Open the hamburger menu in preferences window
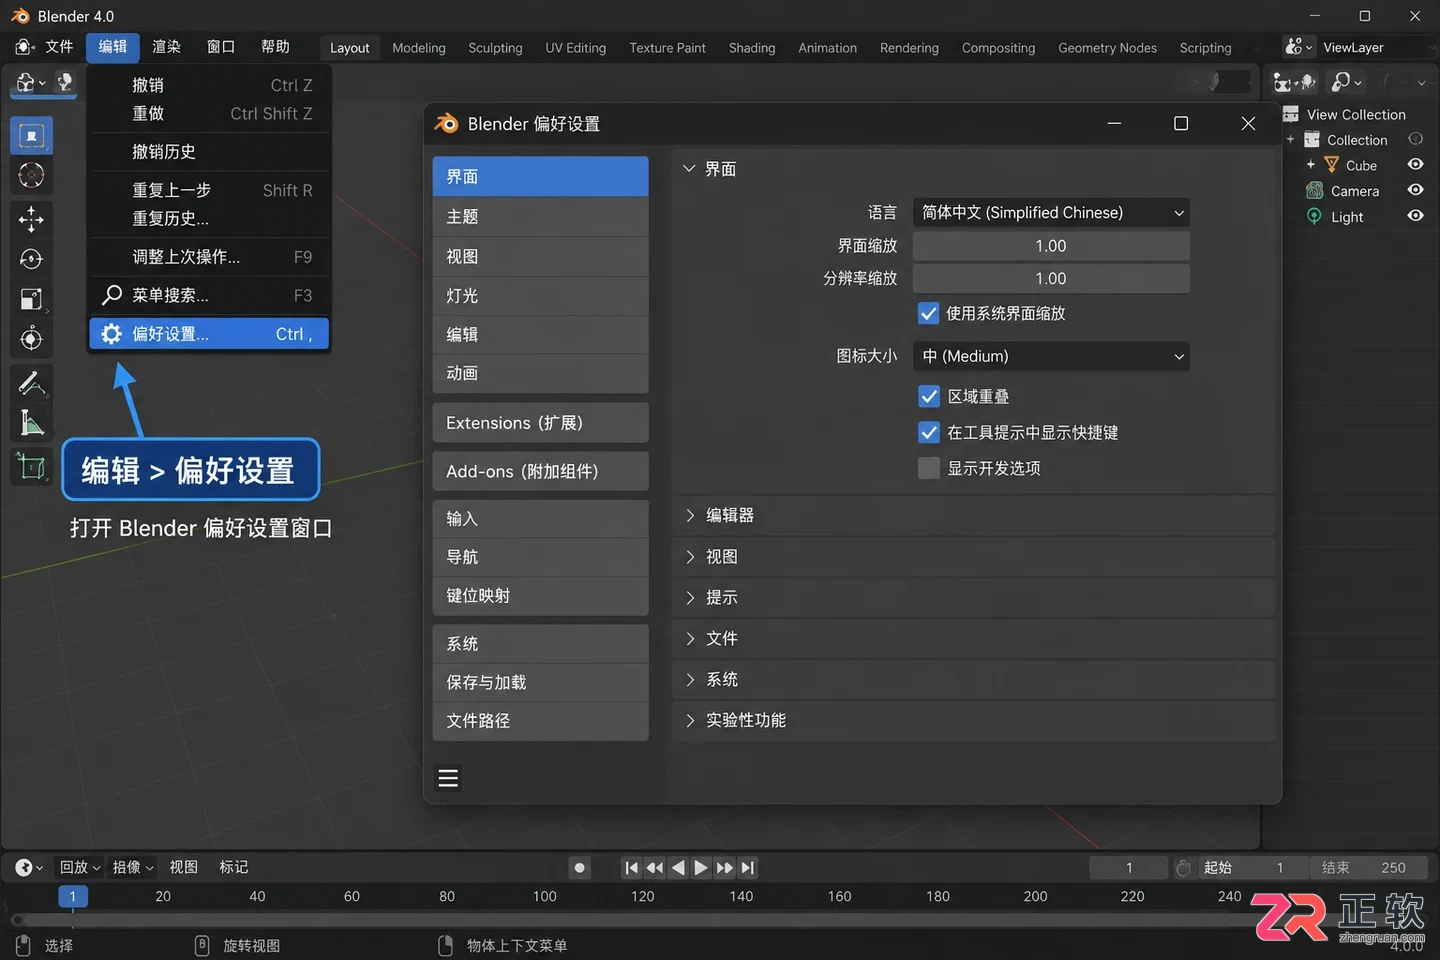This screenshot has width=1440, height=960. [448, 778]
